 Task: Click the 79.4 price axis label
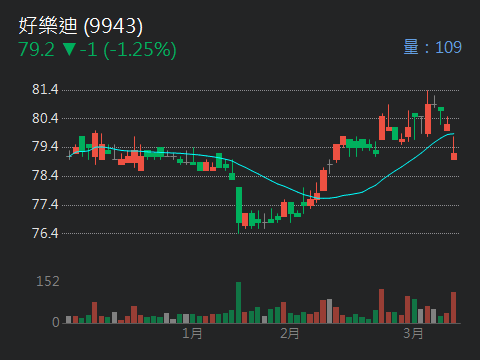pos(45,147)
